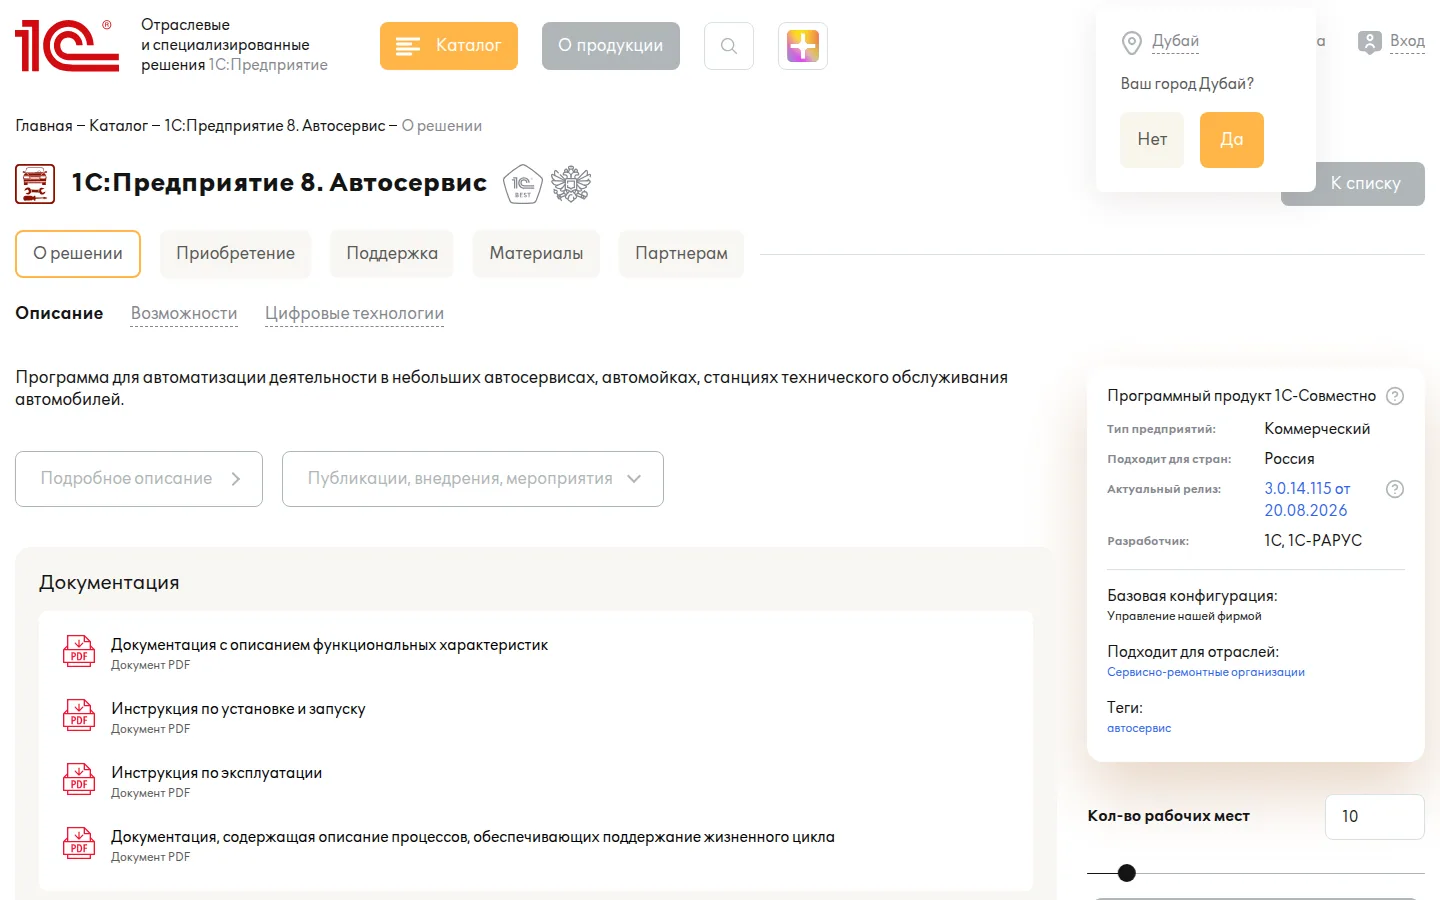Decline the city with the Нет button

[1152, 140]
